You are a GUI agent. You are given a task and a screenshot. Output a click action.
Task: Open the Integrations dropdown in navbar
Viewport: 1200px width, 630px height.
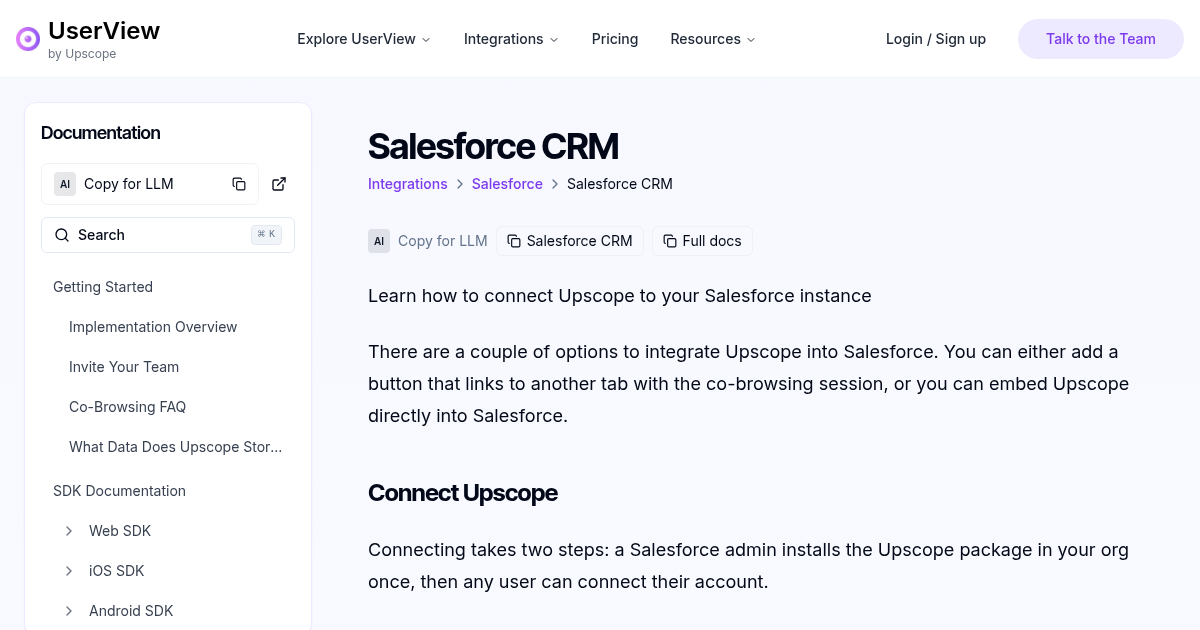(x=511, y=39)
